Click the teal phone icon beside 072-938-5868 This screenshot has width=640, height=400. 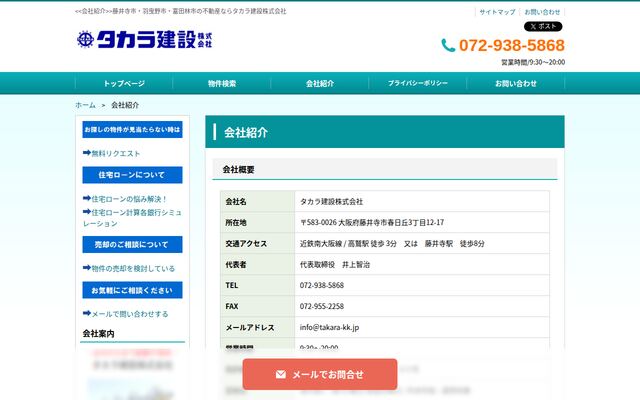448,45
